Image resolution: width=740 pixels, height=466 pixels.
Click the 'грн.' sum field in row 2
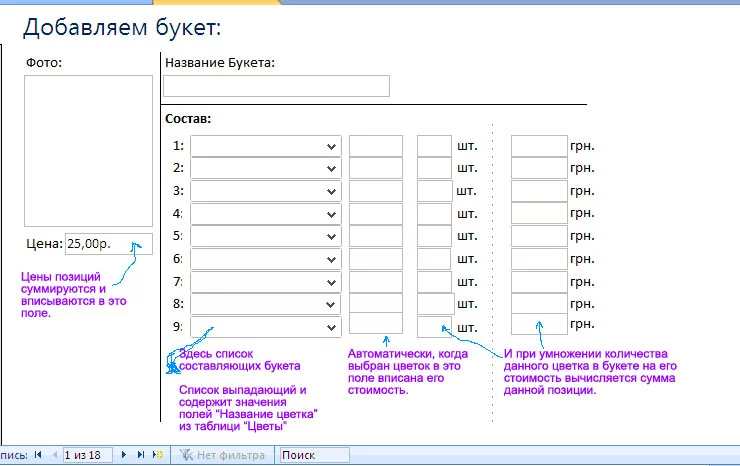tap(539, 168)
